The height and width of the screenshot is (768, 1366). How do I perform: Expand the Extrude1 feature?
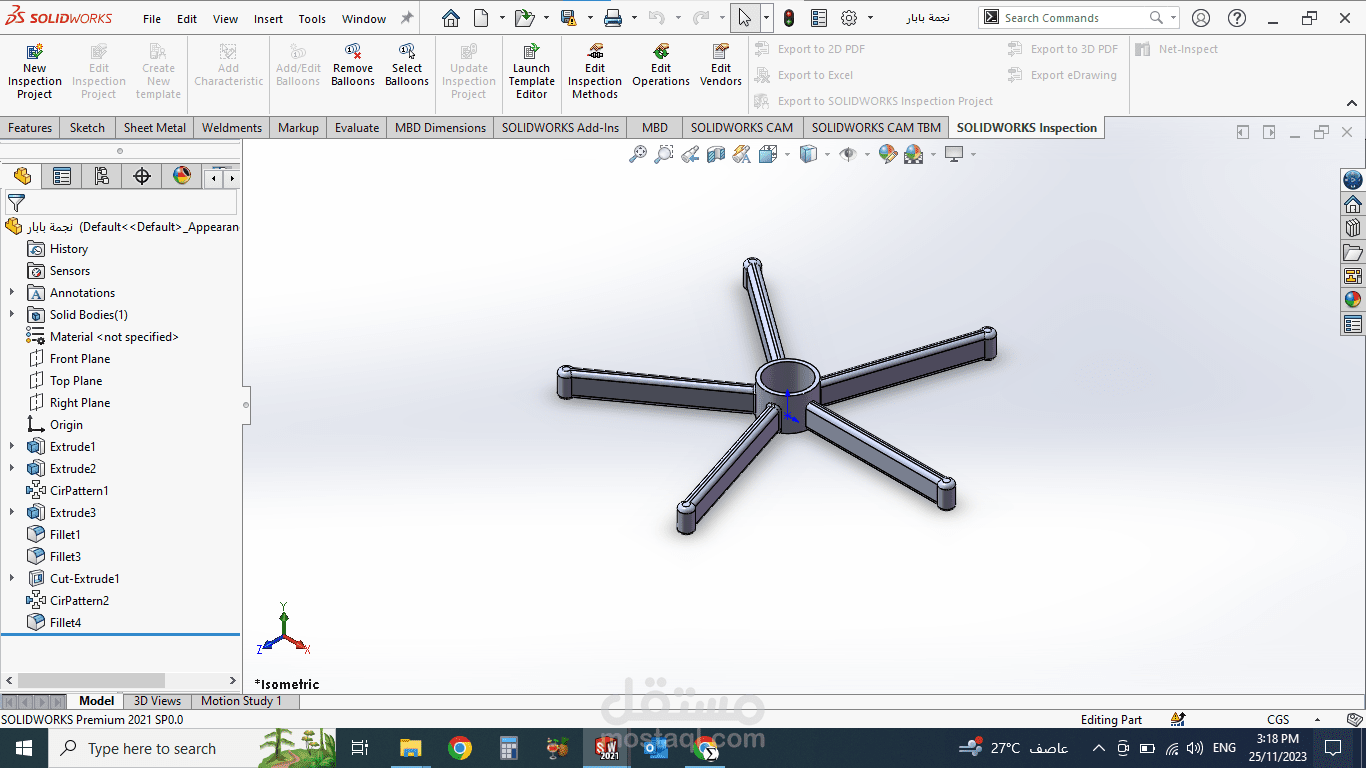[12, 447]
